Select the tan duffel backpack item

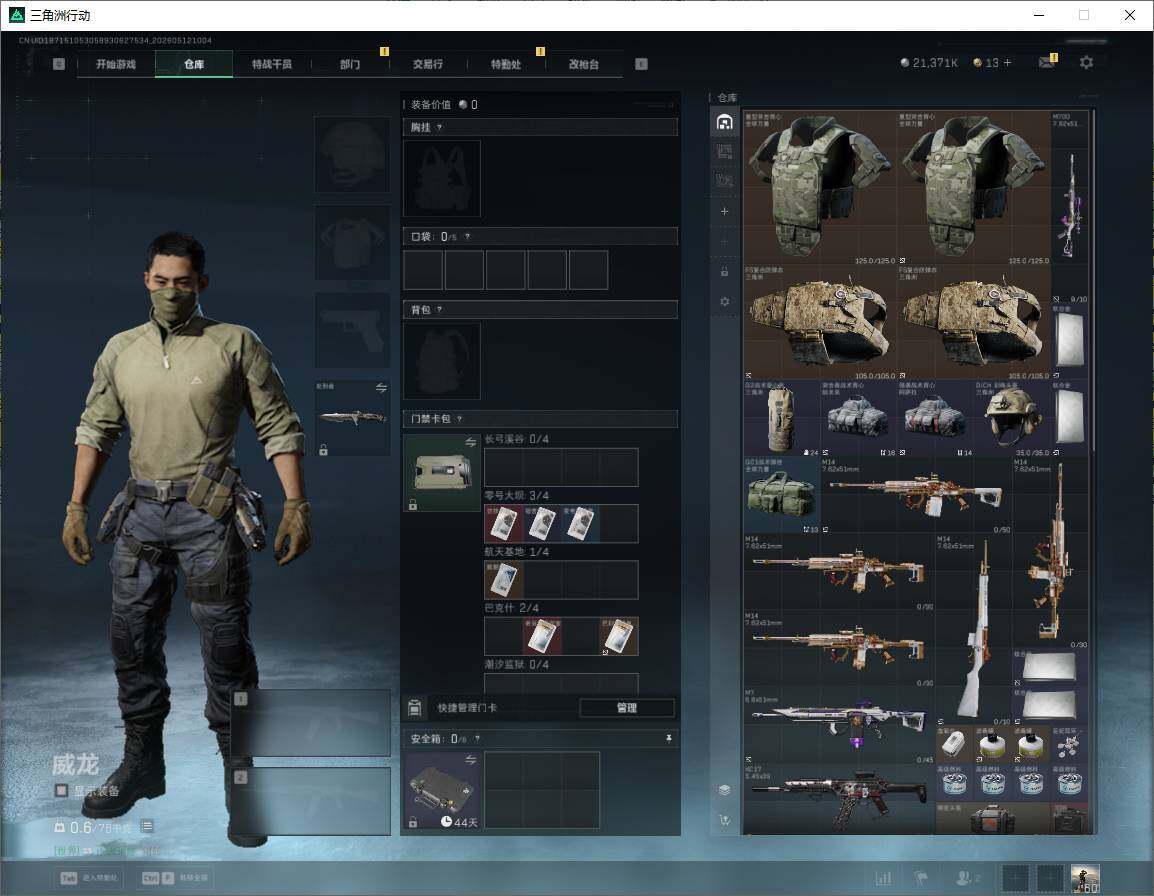pyautogui.click(x=782, y=418)
